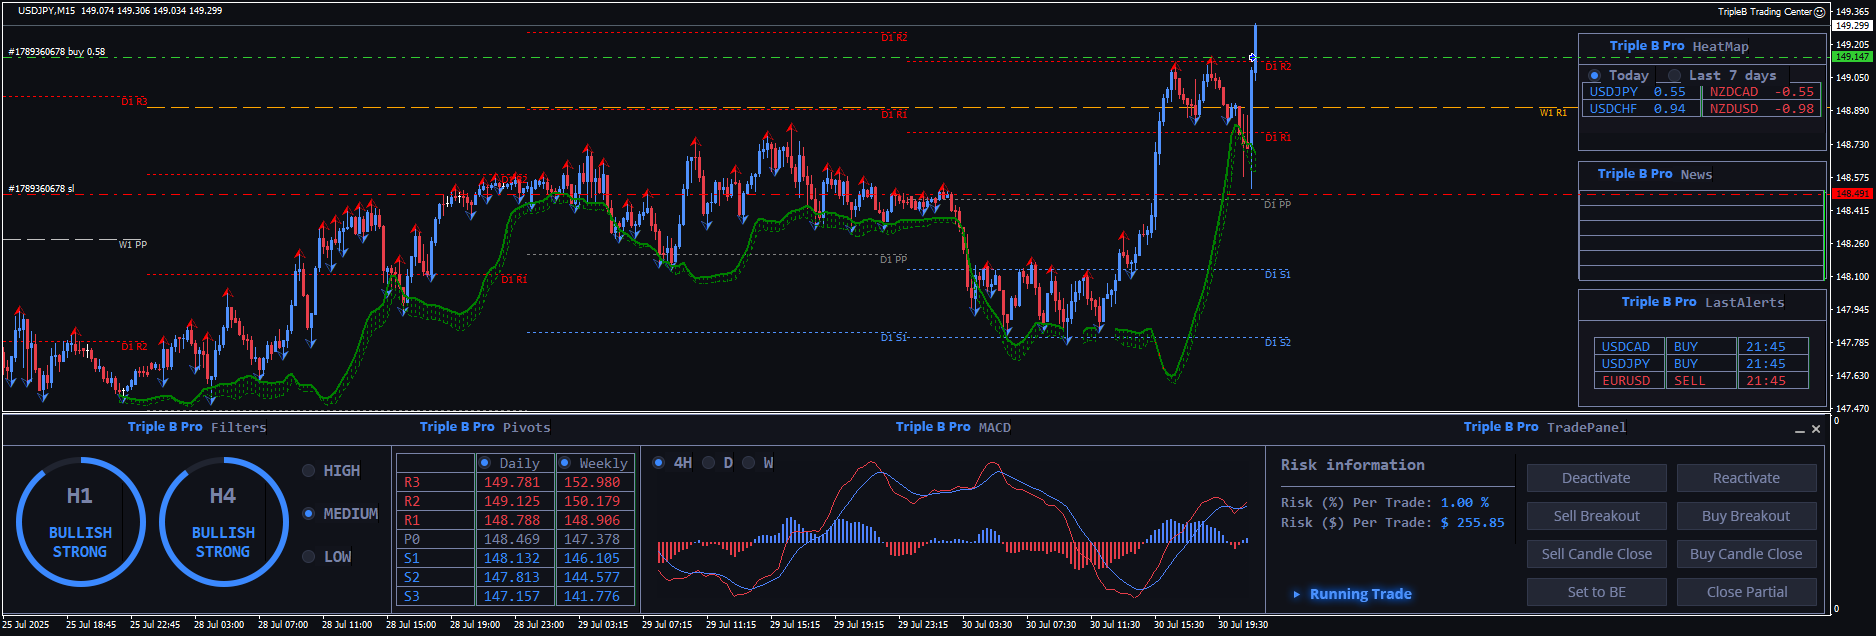Viewport: 1876px width, 636px height.
Task: Toggle the Daily pivots option
Action: click(x=485, y=463)
